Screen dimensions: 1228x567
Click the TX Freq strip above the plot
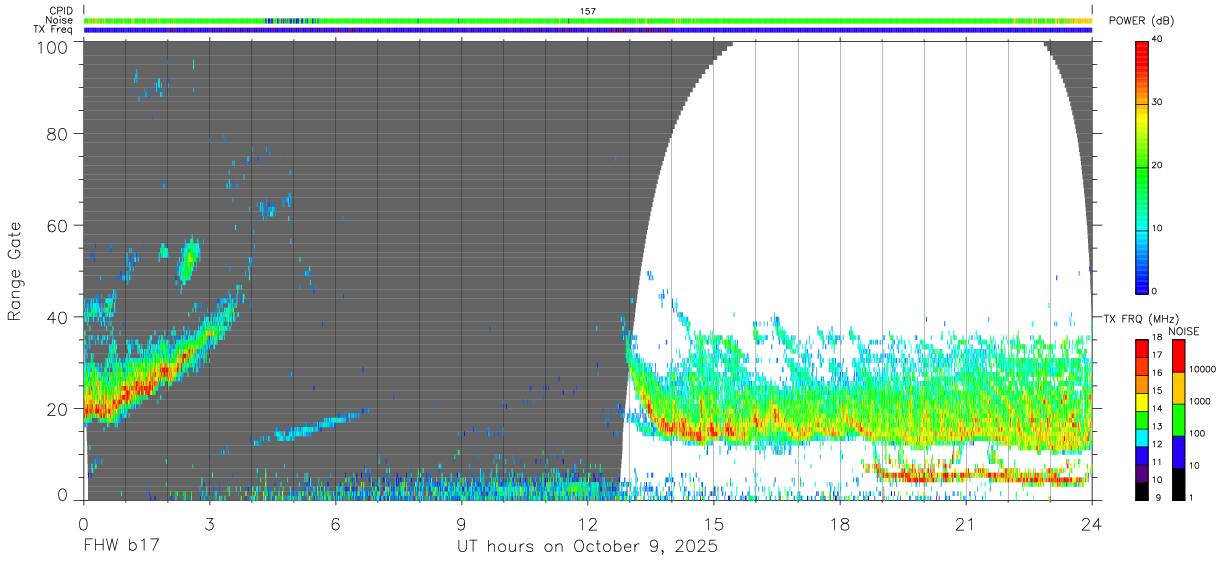click(587, 30)
